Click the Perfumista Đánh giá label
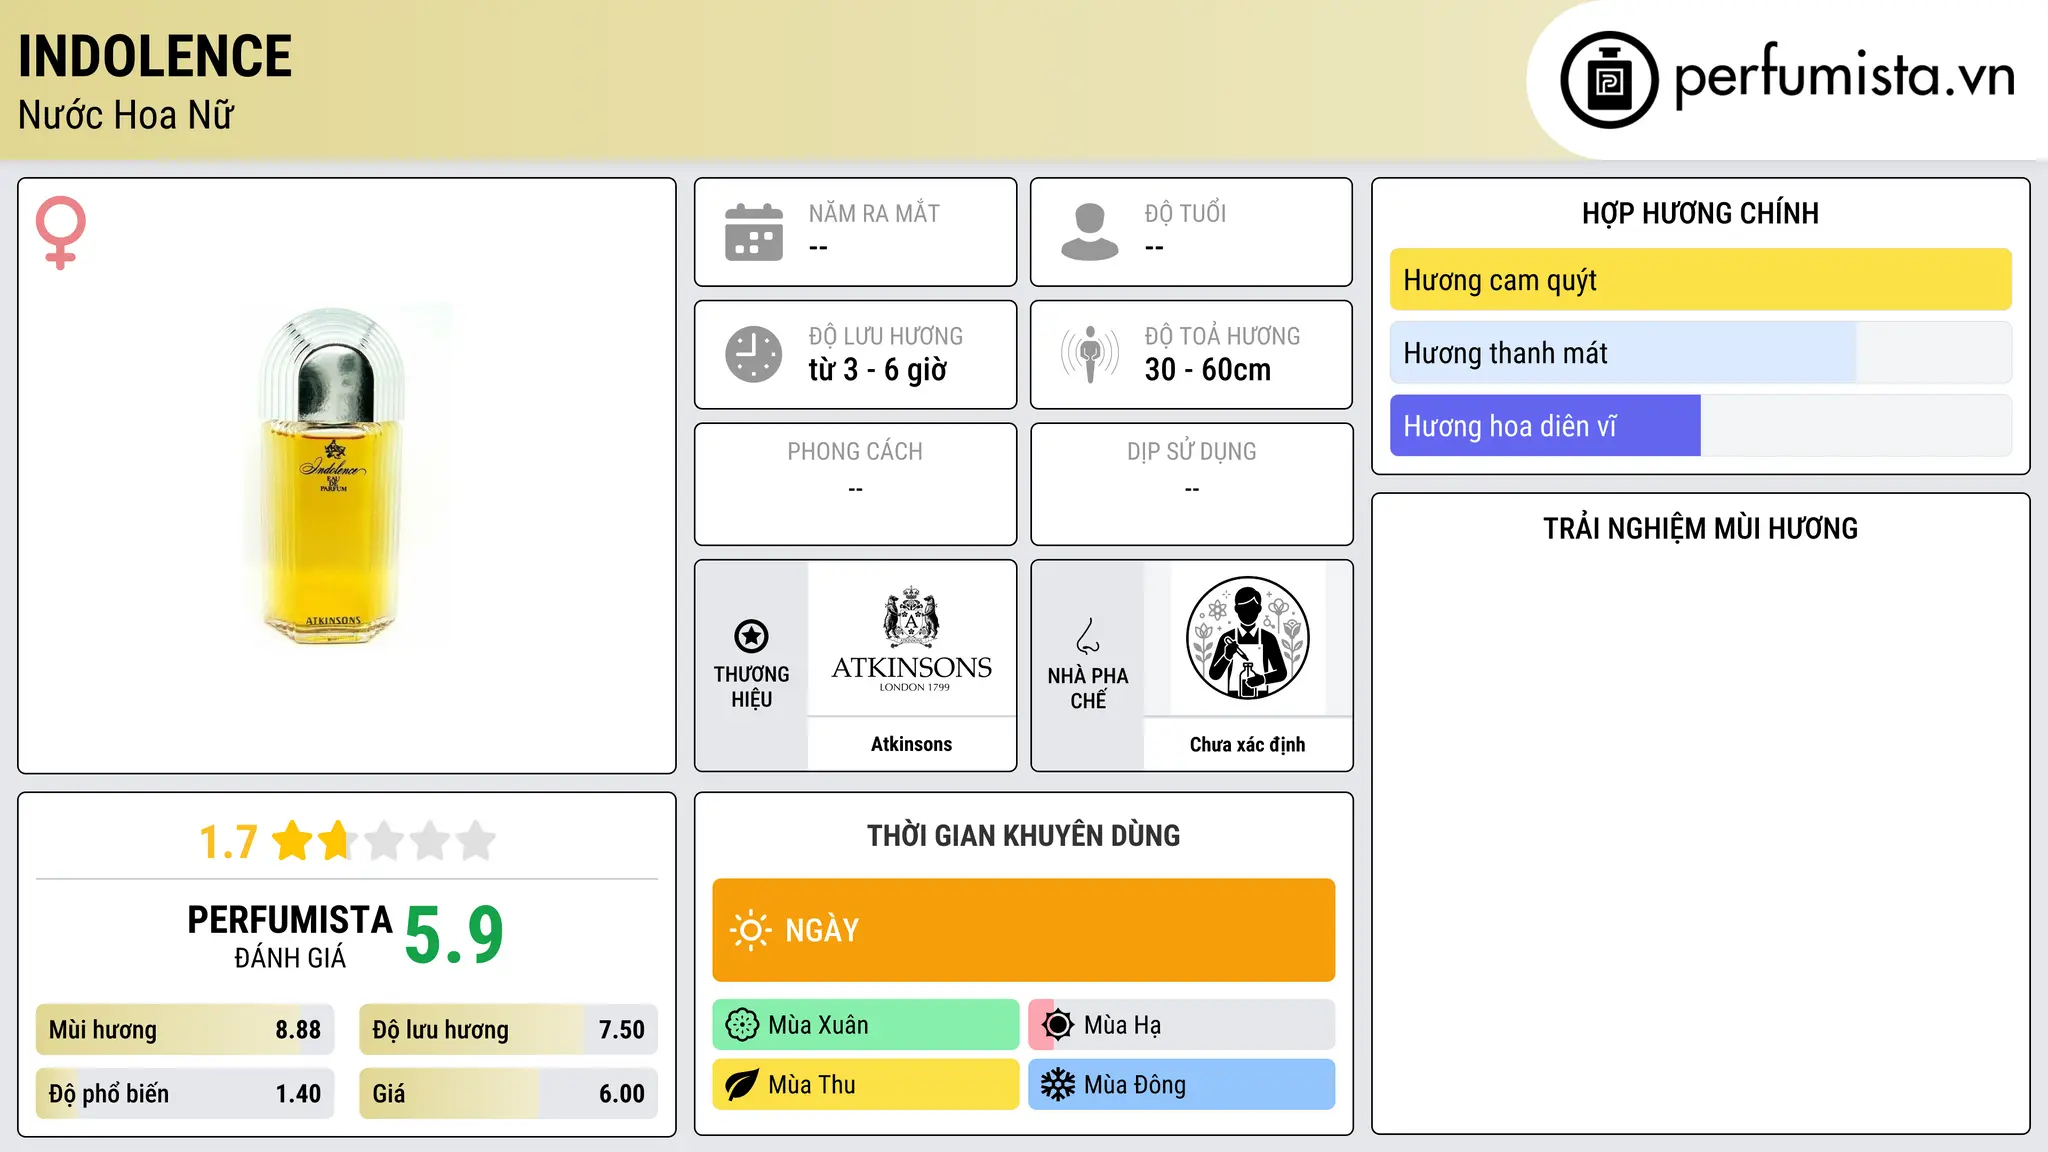 [290, 936]
